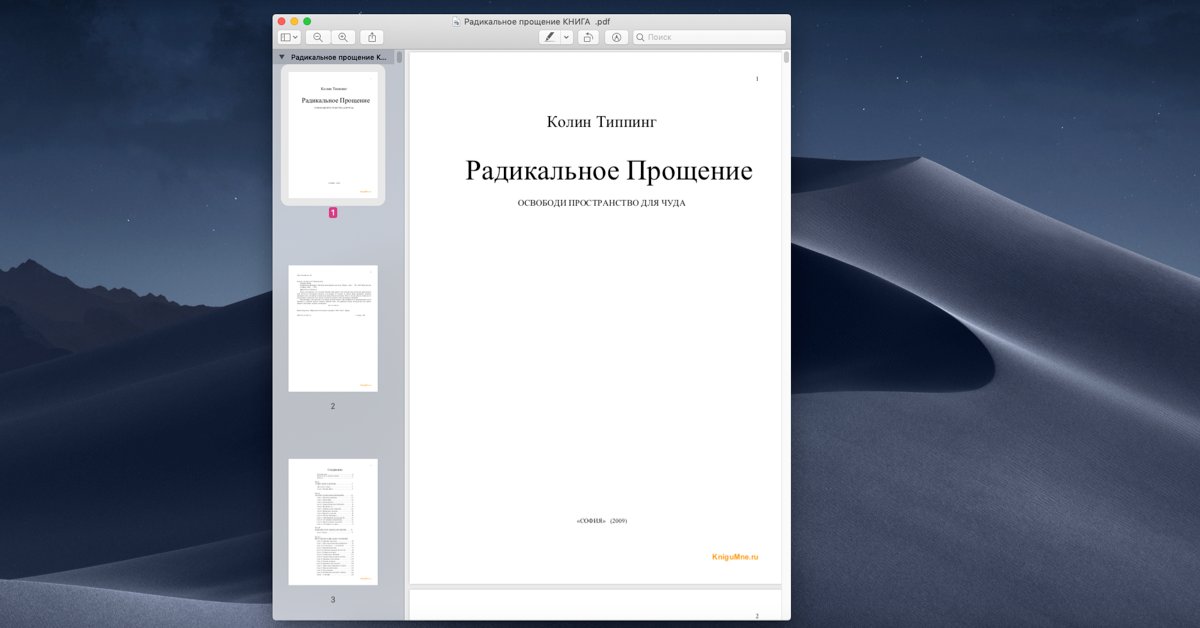Click the PDF document icon in title bar
The height and width of the screenshot is (628, 1200).
tap(457, 21)
